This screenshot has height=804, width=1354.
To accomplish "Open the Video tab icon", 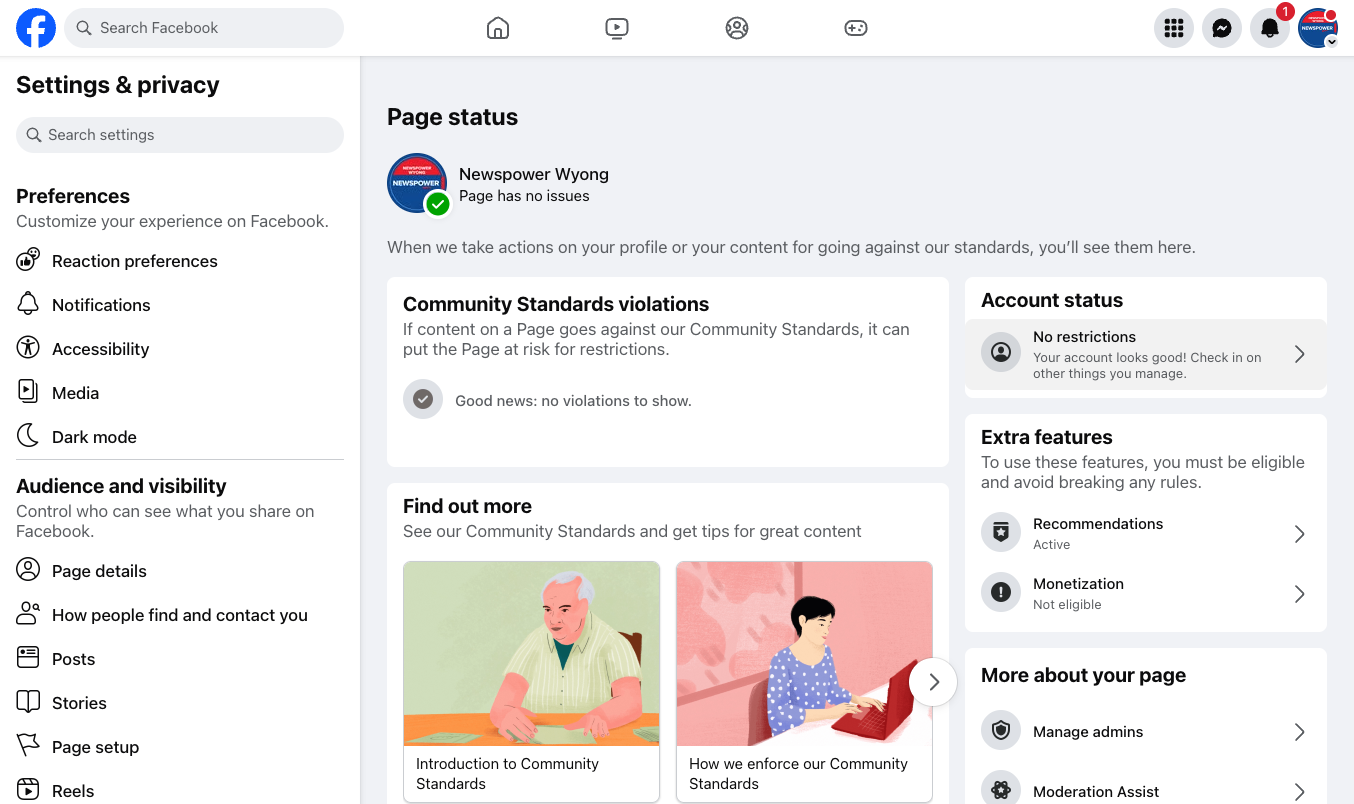I will click(617, 28).
